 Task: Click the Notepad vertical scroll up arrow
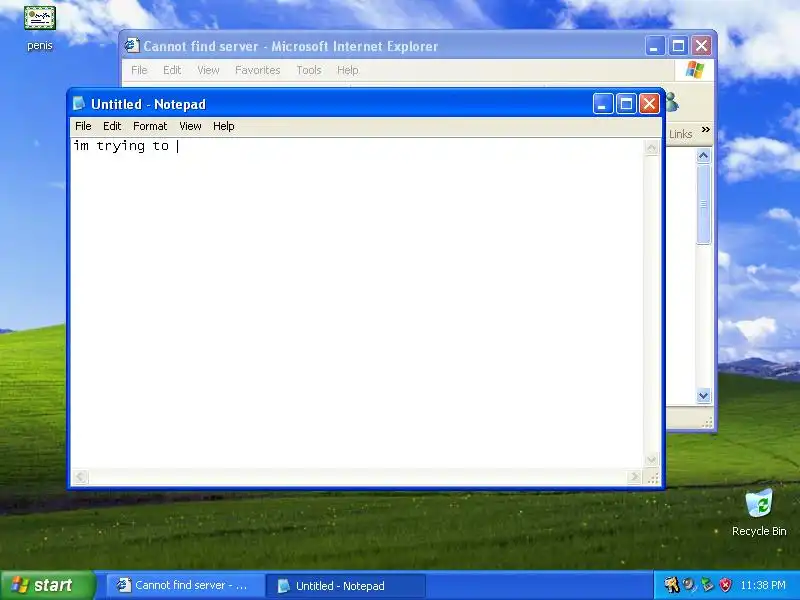coord(651,148)
